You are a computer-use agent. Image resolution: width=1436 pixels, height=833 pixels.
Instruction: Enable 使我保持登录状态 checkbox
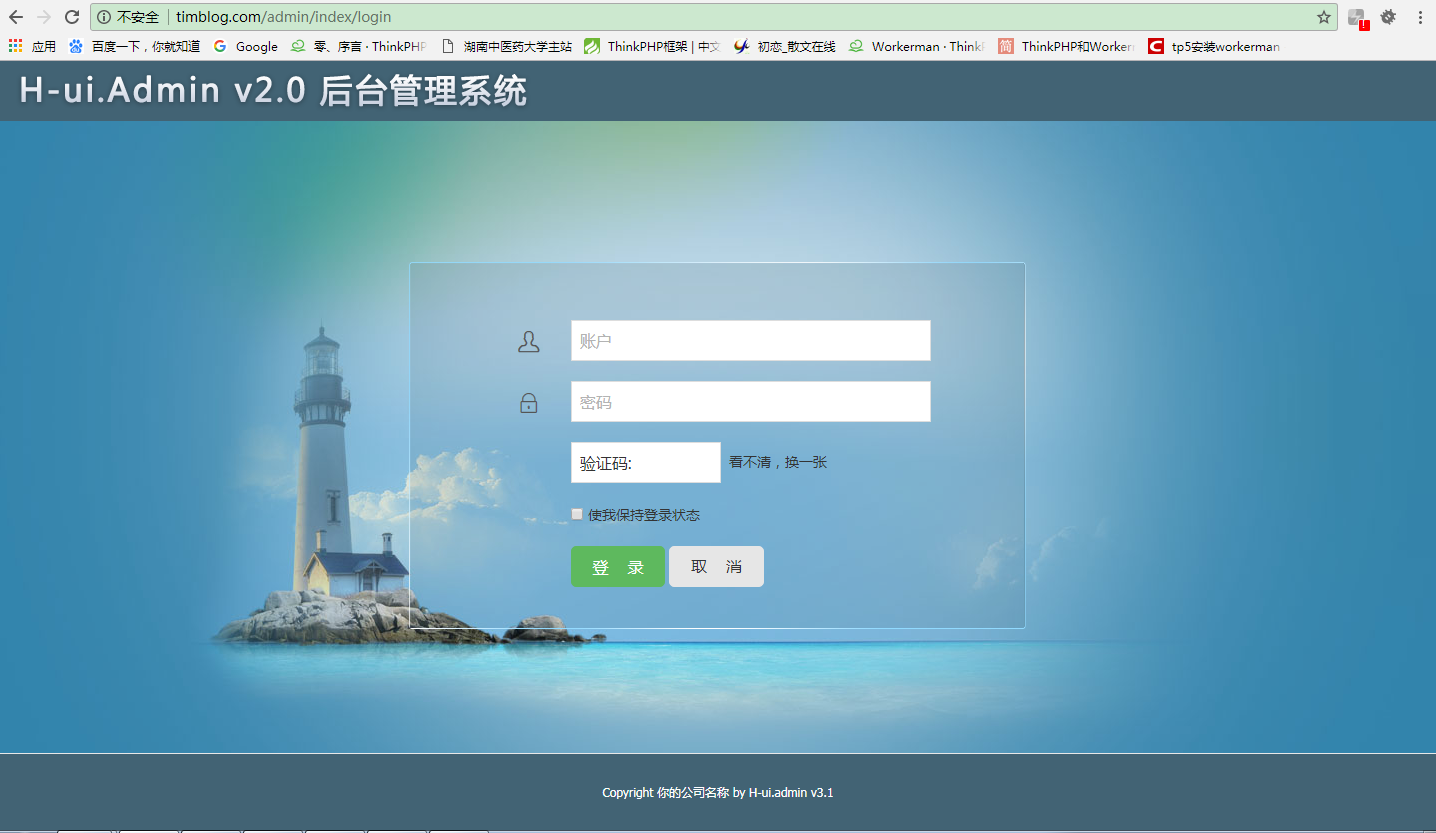coord(577,514)
